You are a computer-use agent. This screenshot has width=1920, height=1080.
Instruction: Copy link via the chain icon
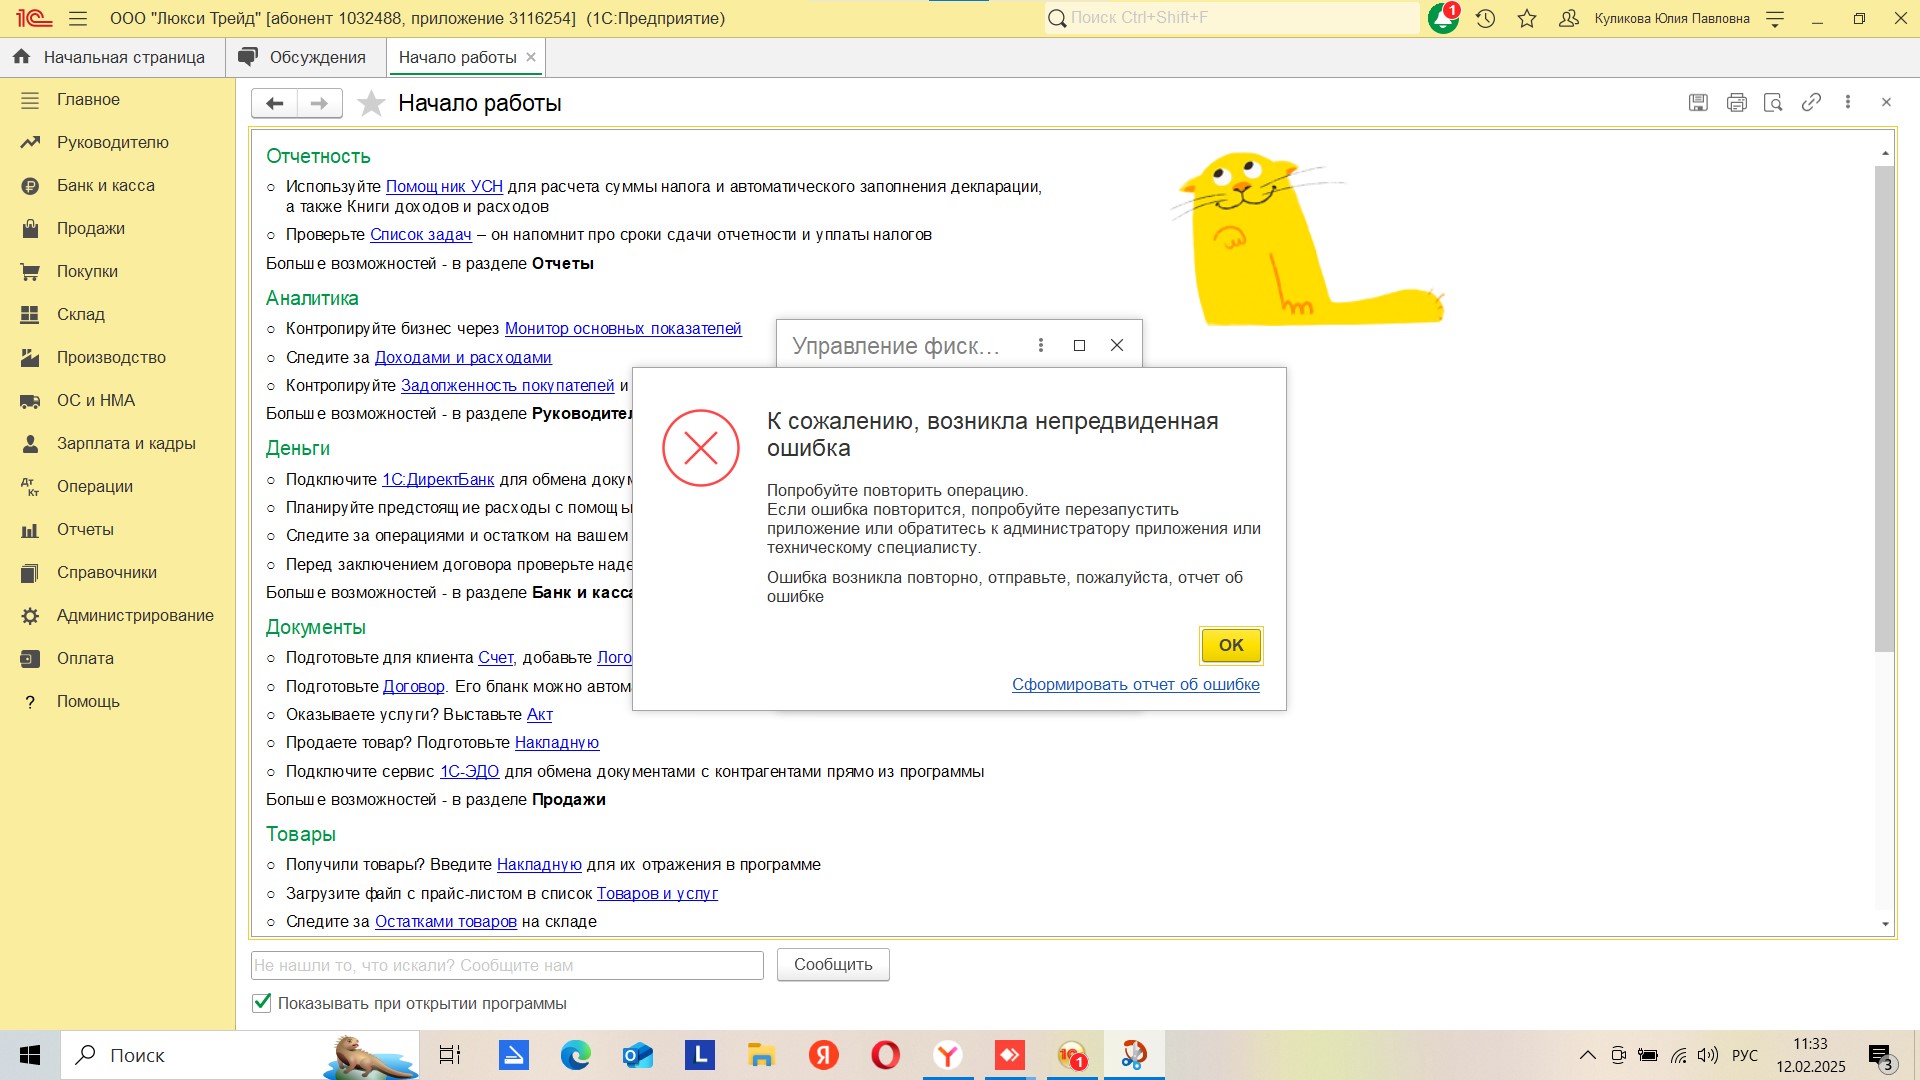[x=1811, y=102]
